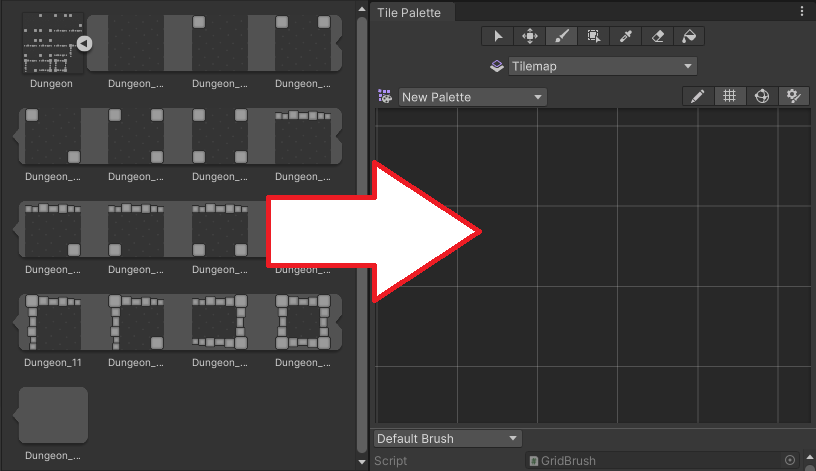Activate the Paintbrush tool
This screenshot has height=471, width=816.
[x=561, y=36]
